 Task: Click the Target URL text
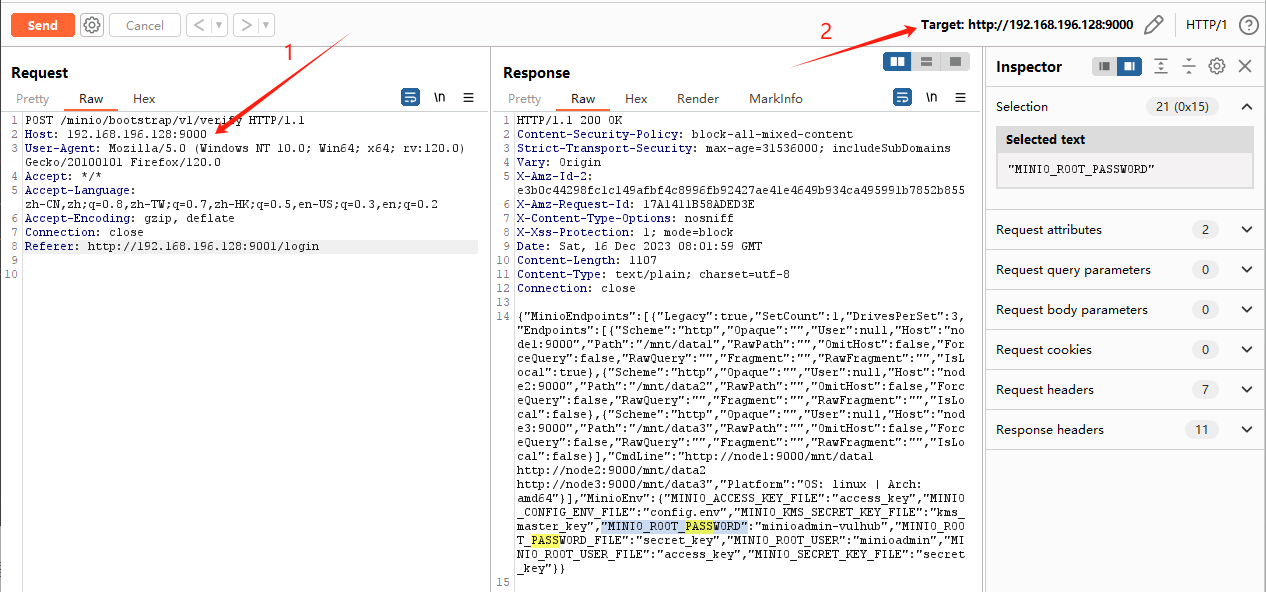tap(1027, 25)
